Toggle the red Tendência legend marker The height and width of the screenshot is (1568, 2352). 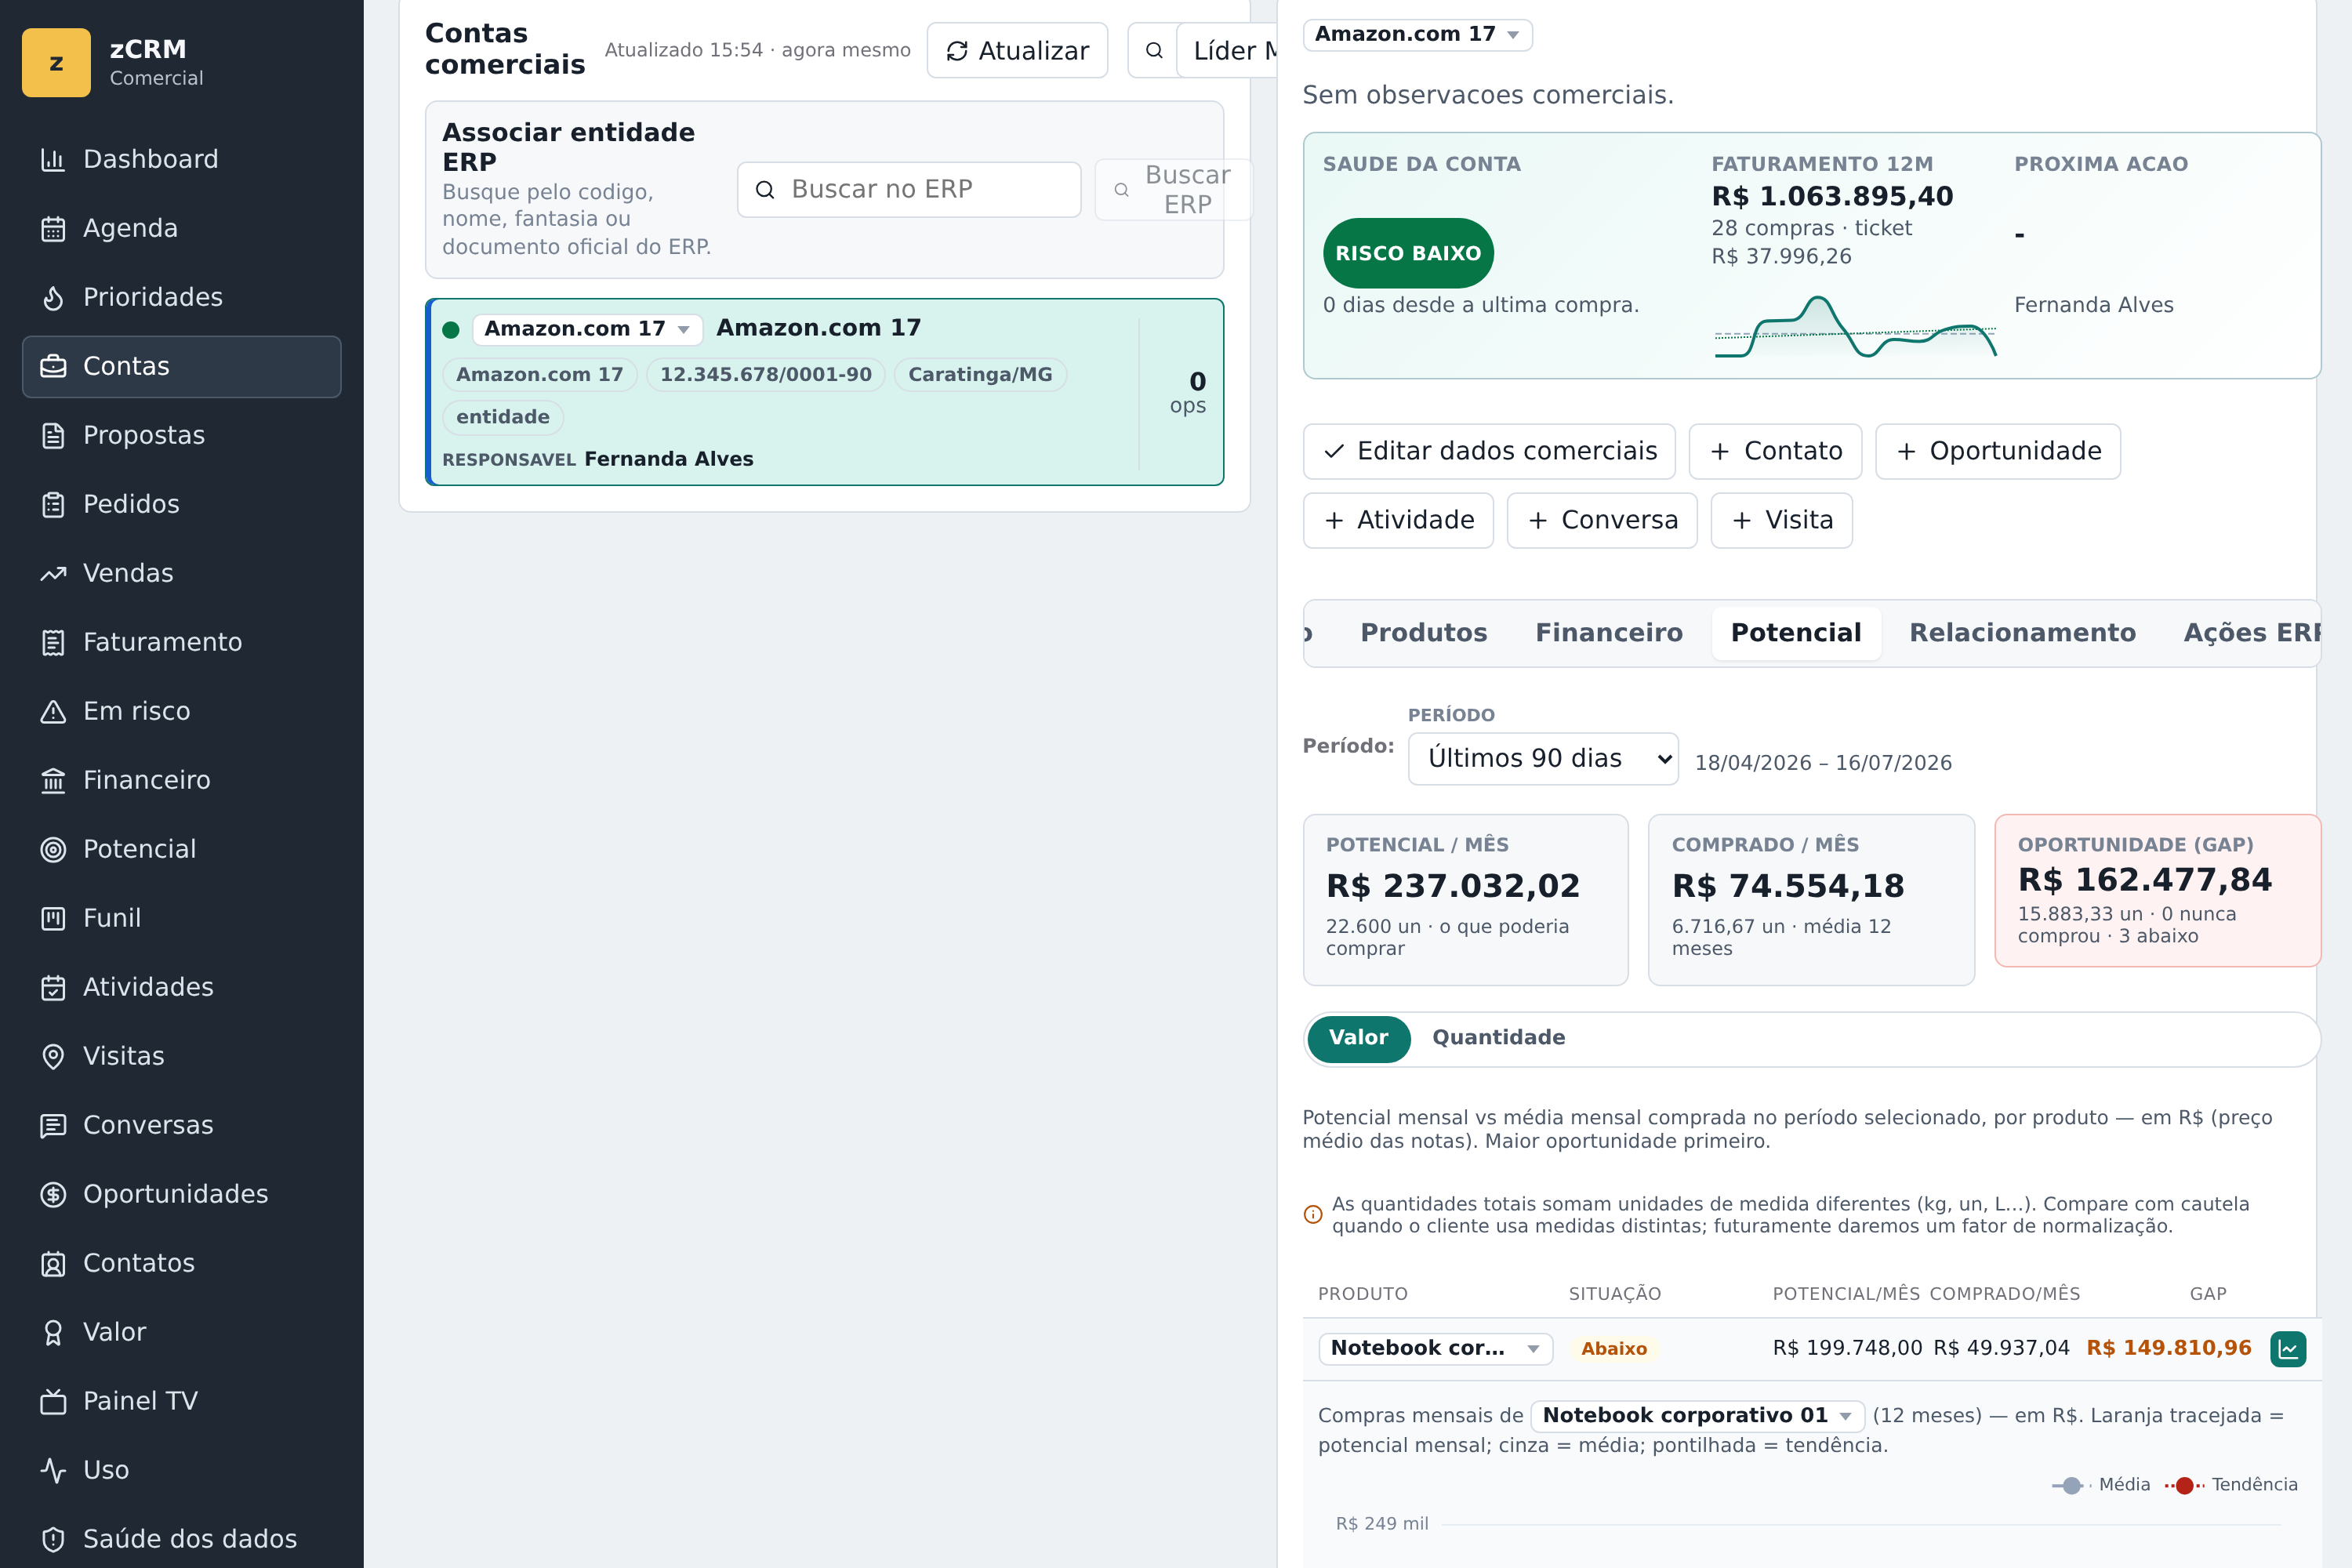point(2185,1485)
